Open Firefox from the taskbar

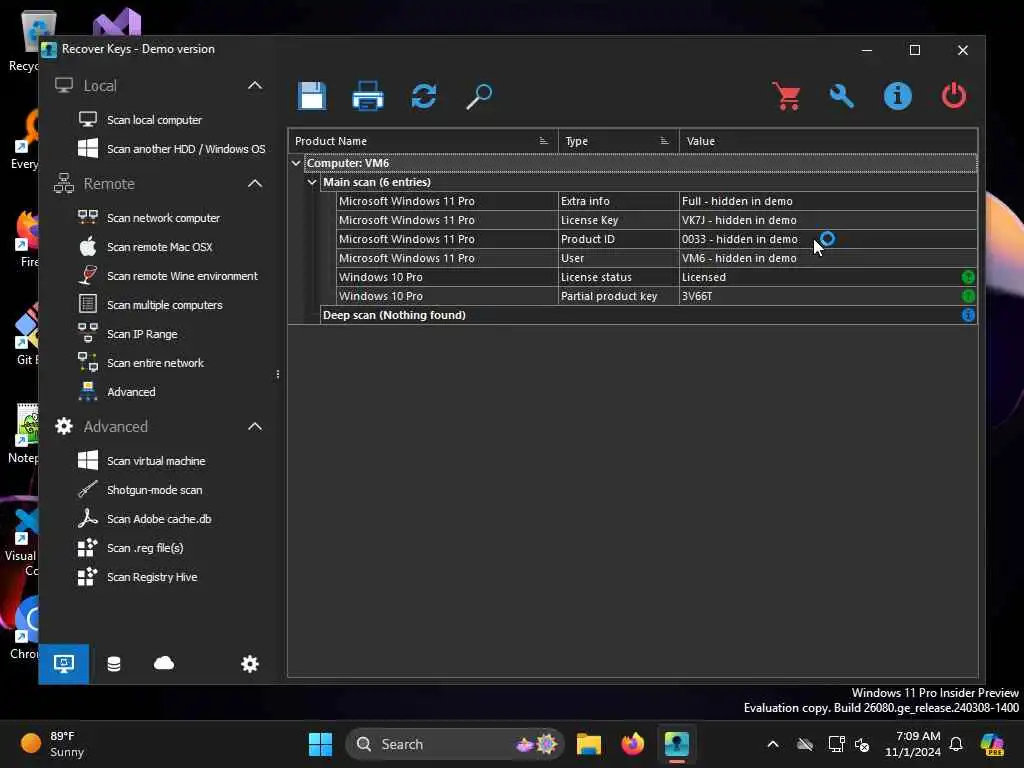click(632, 744)
